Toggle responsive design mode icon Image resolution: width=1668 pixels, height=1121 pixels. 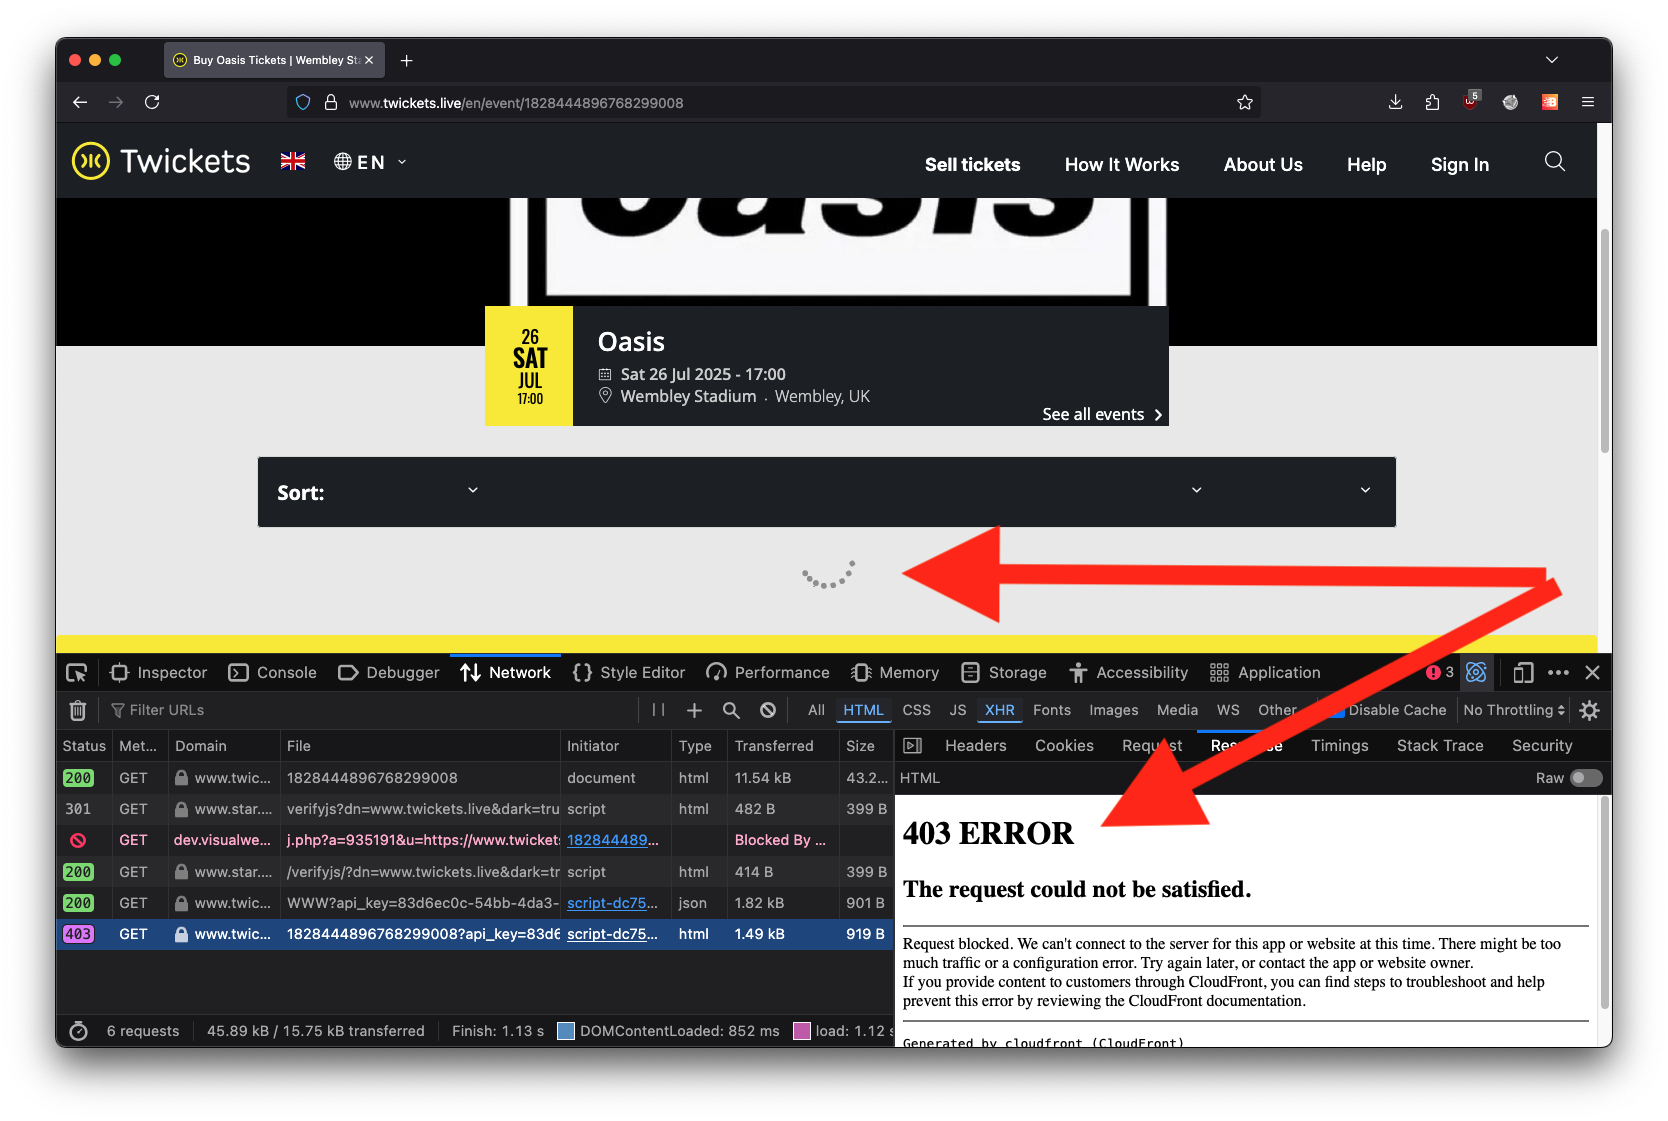(x=1523, y=673)
